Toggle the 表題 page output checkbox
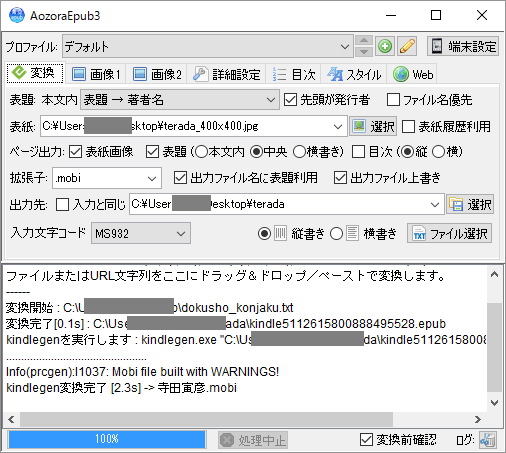Viewport: 506px width, 453px height. [x=152, y=152]
